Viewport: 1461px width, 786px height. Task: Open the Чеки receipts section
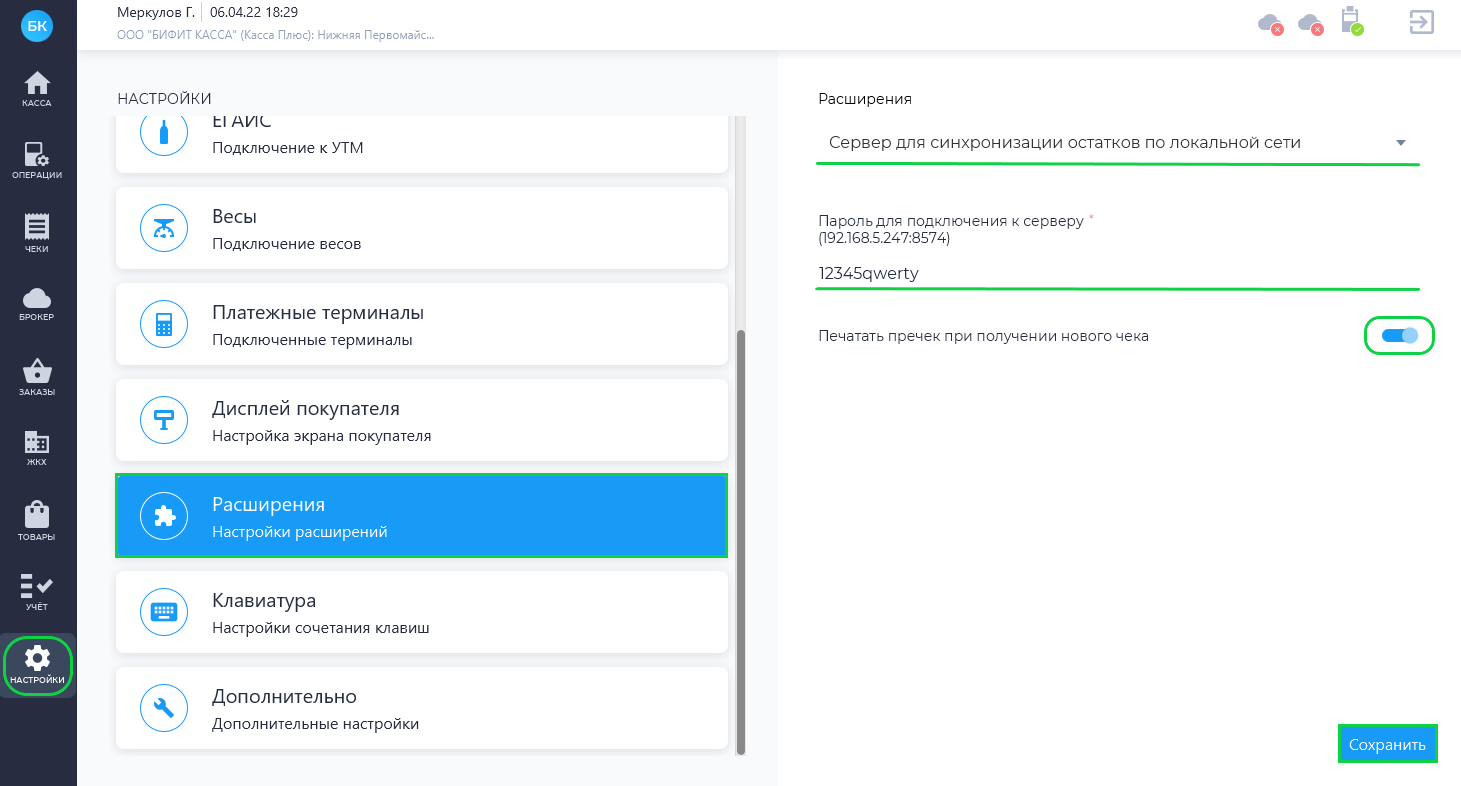tap(37, 233)
